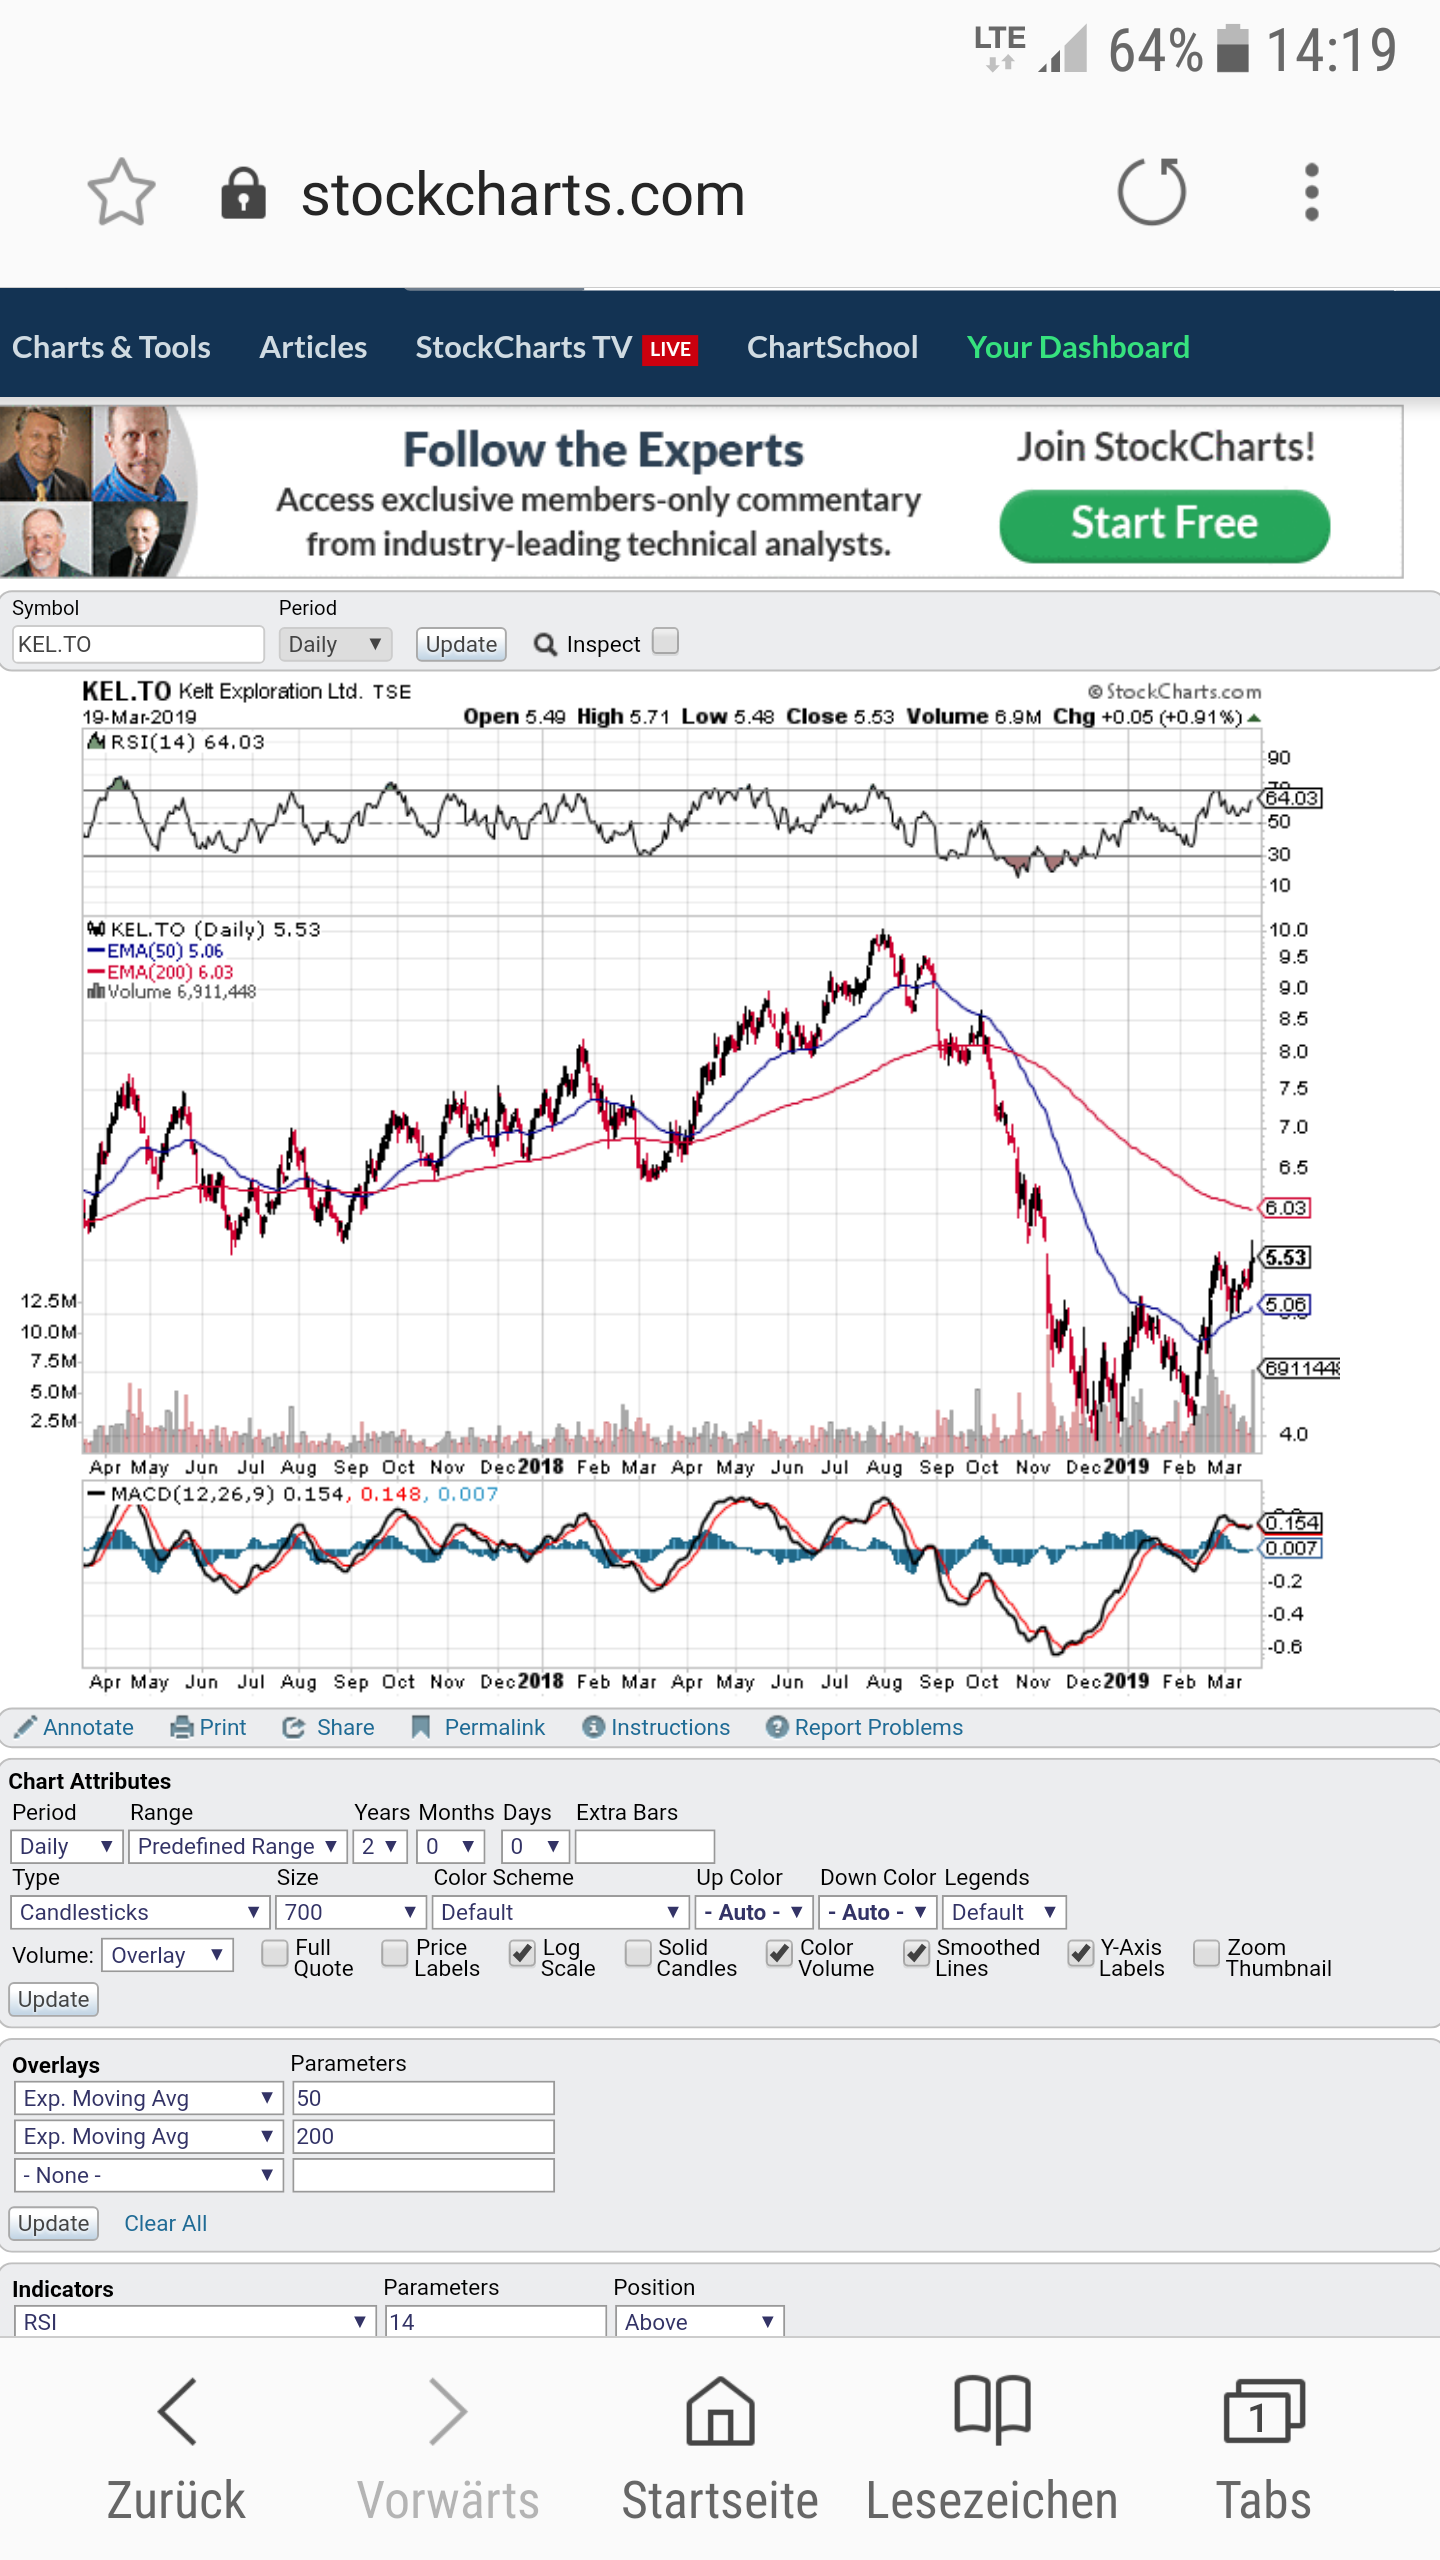Click Update under Overlays
1440x2560 pixels.
tap(54, 2223)
